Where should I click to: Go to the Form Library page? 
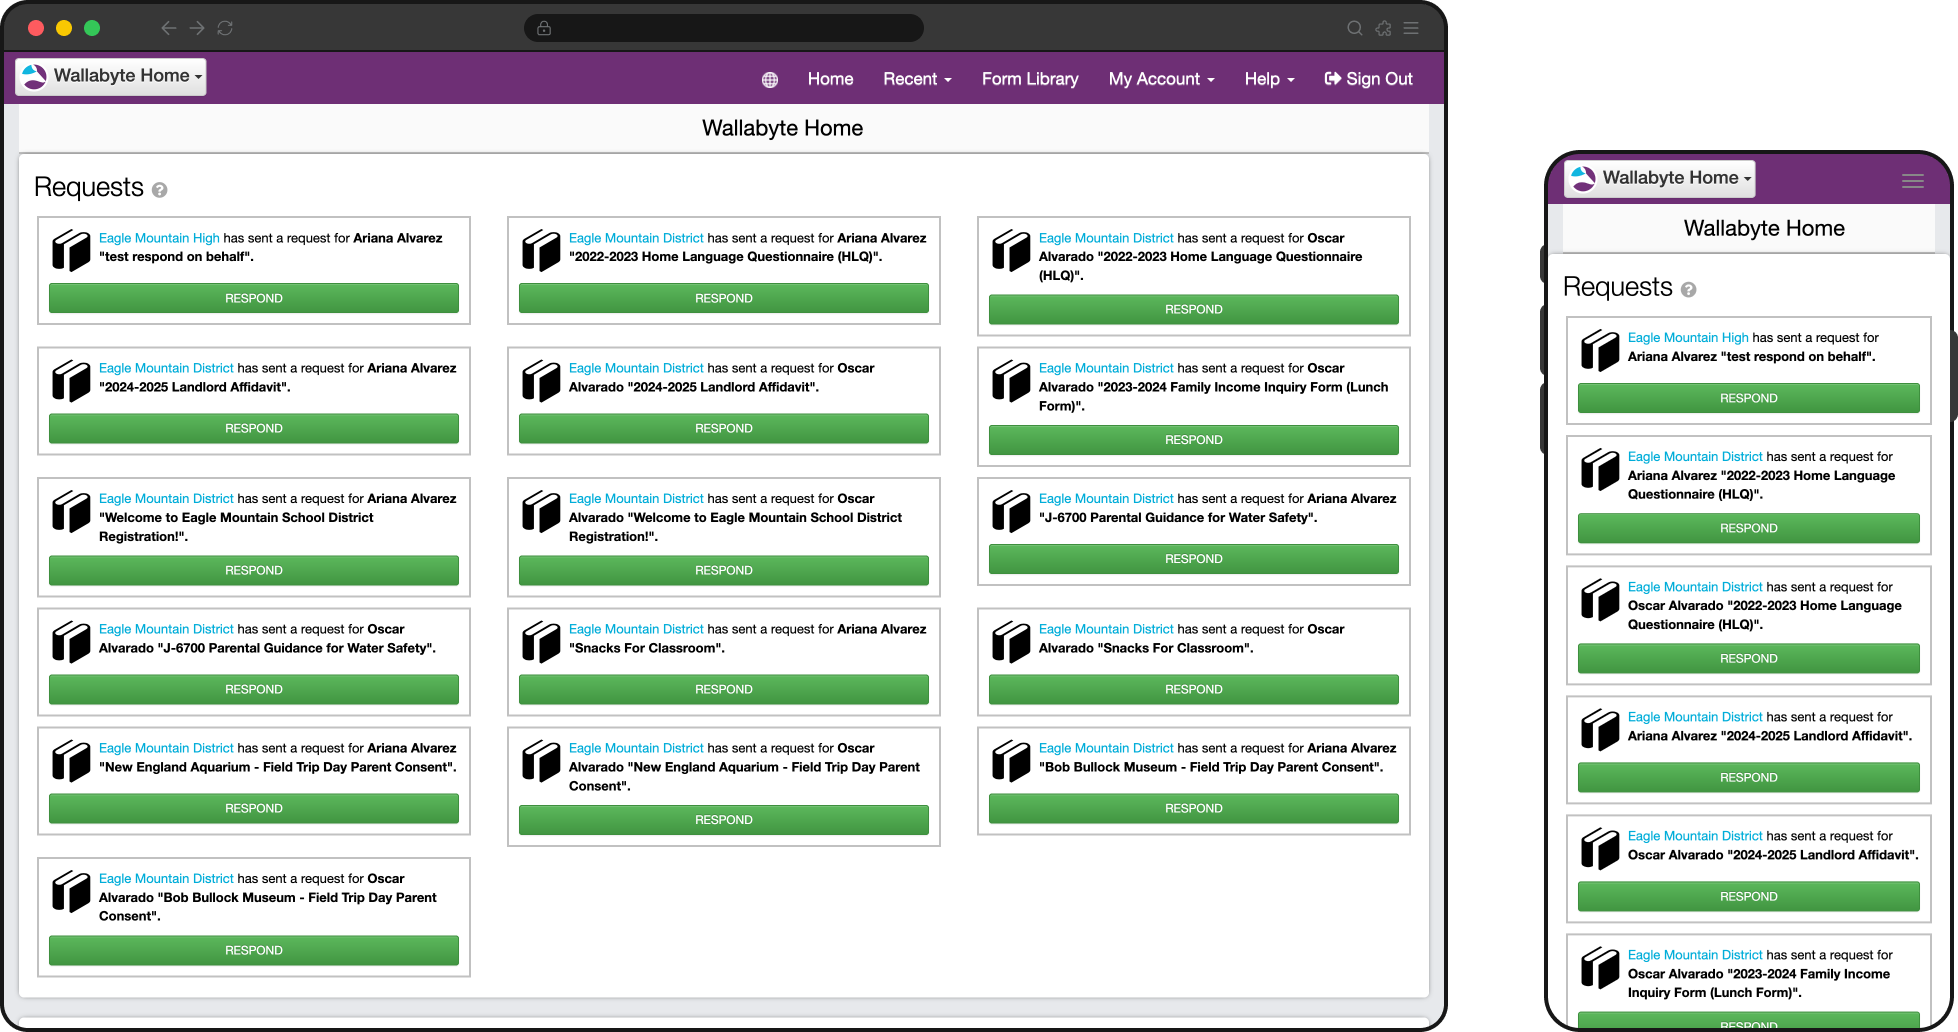coord(1029,79)
